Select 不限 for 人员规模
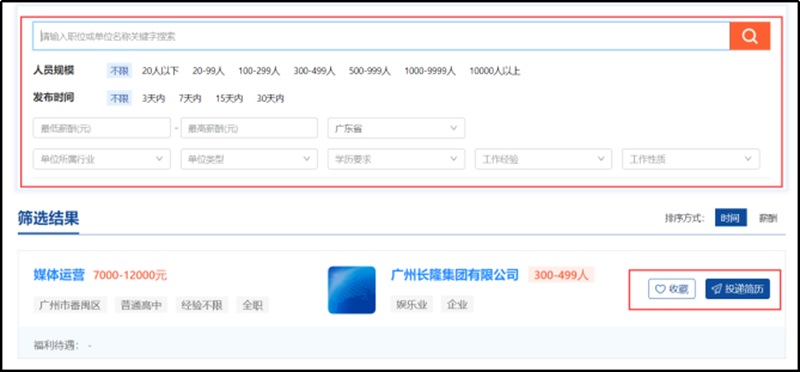Viewport: 800px width, 372px height. [x=119, y=71]
